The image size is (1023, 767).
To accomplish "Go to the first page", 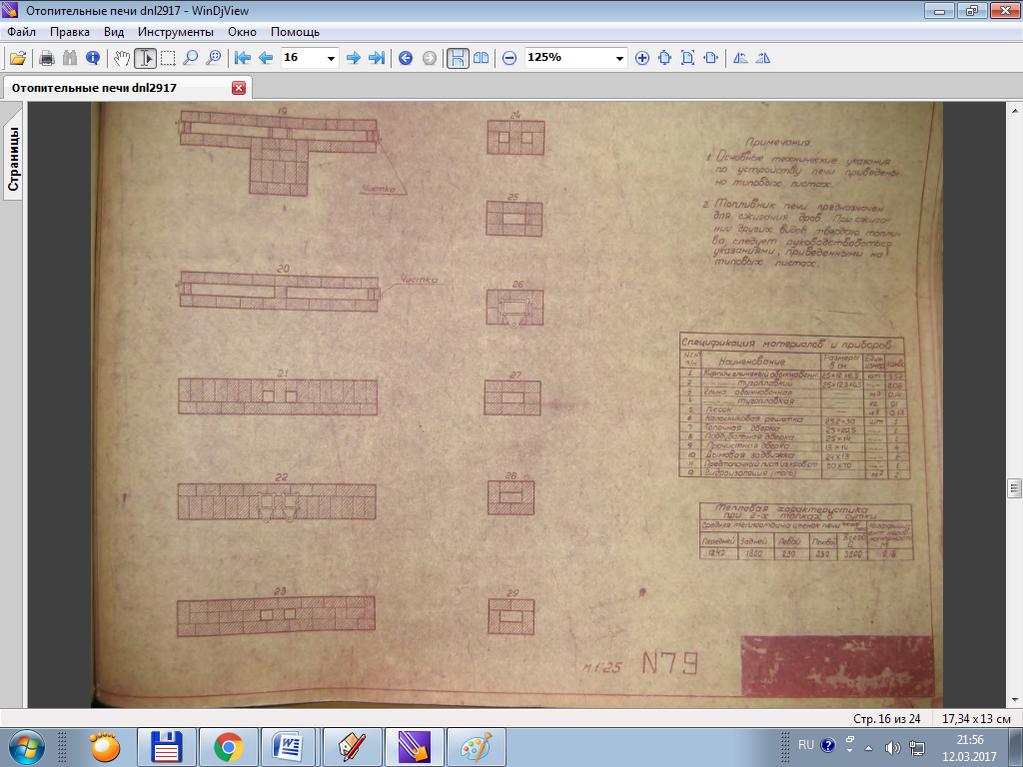I will pyautogui.click(x=242, y=58).
